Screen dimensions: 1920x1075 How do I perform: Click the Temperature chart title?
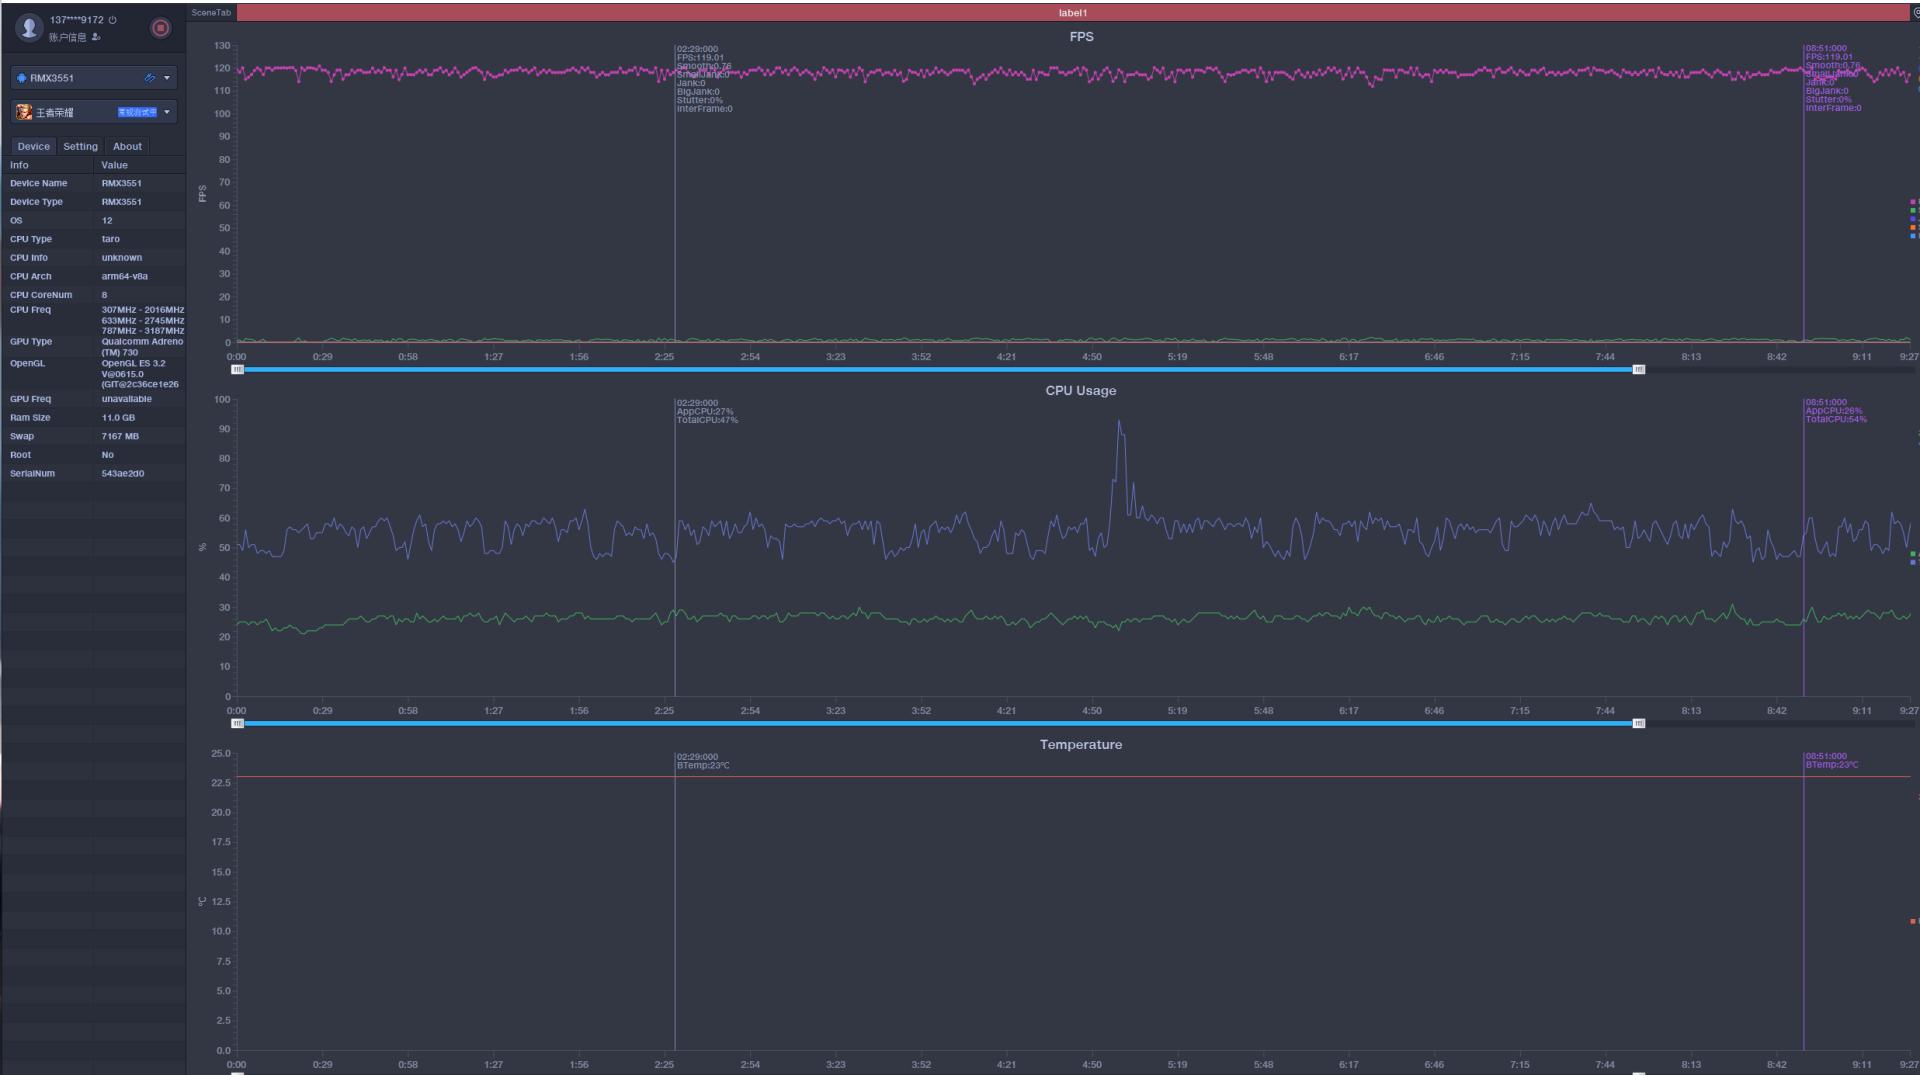pos(1081,745)
